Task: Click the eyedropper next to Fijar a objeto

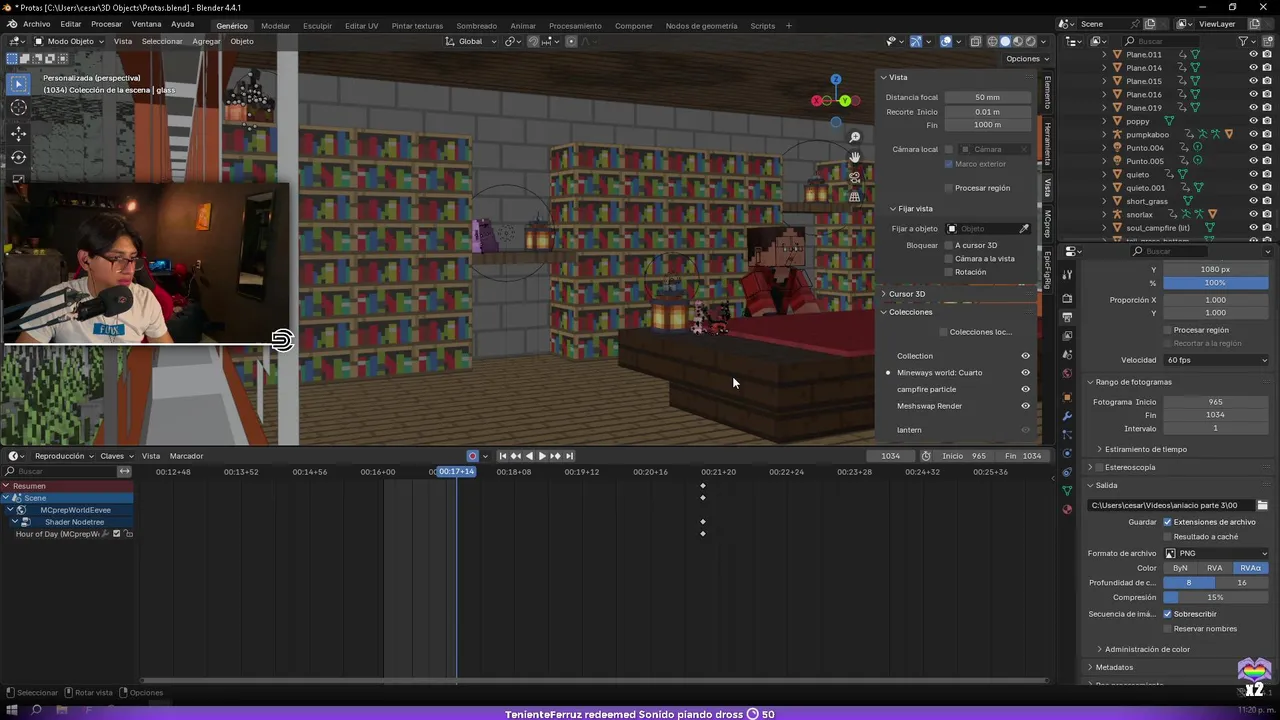Action: [x=1024, y=229]
